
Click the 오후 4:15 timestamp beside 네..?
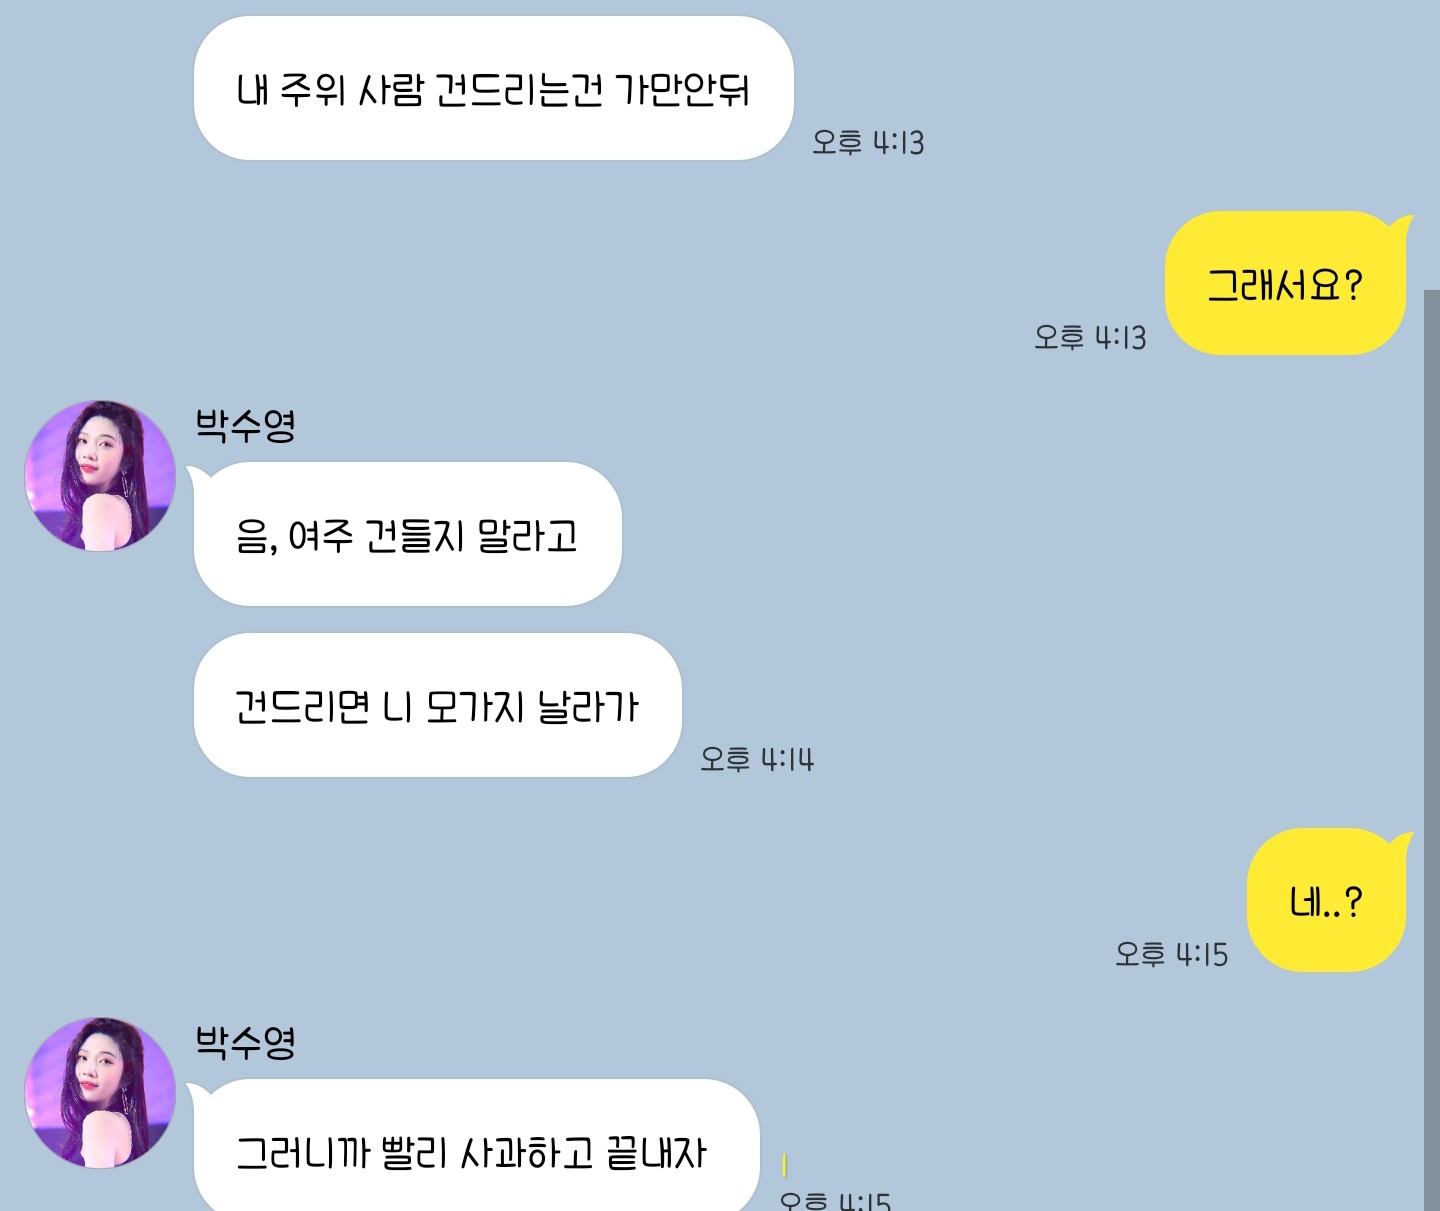(x=1171, y=954)
